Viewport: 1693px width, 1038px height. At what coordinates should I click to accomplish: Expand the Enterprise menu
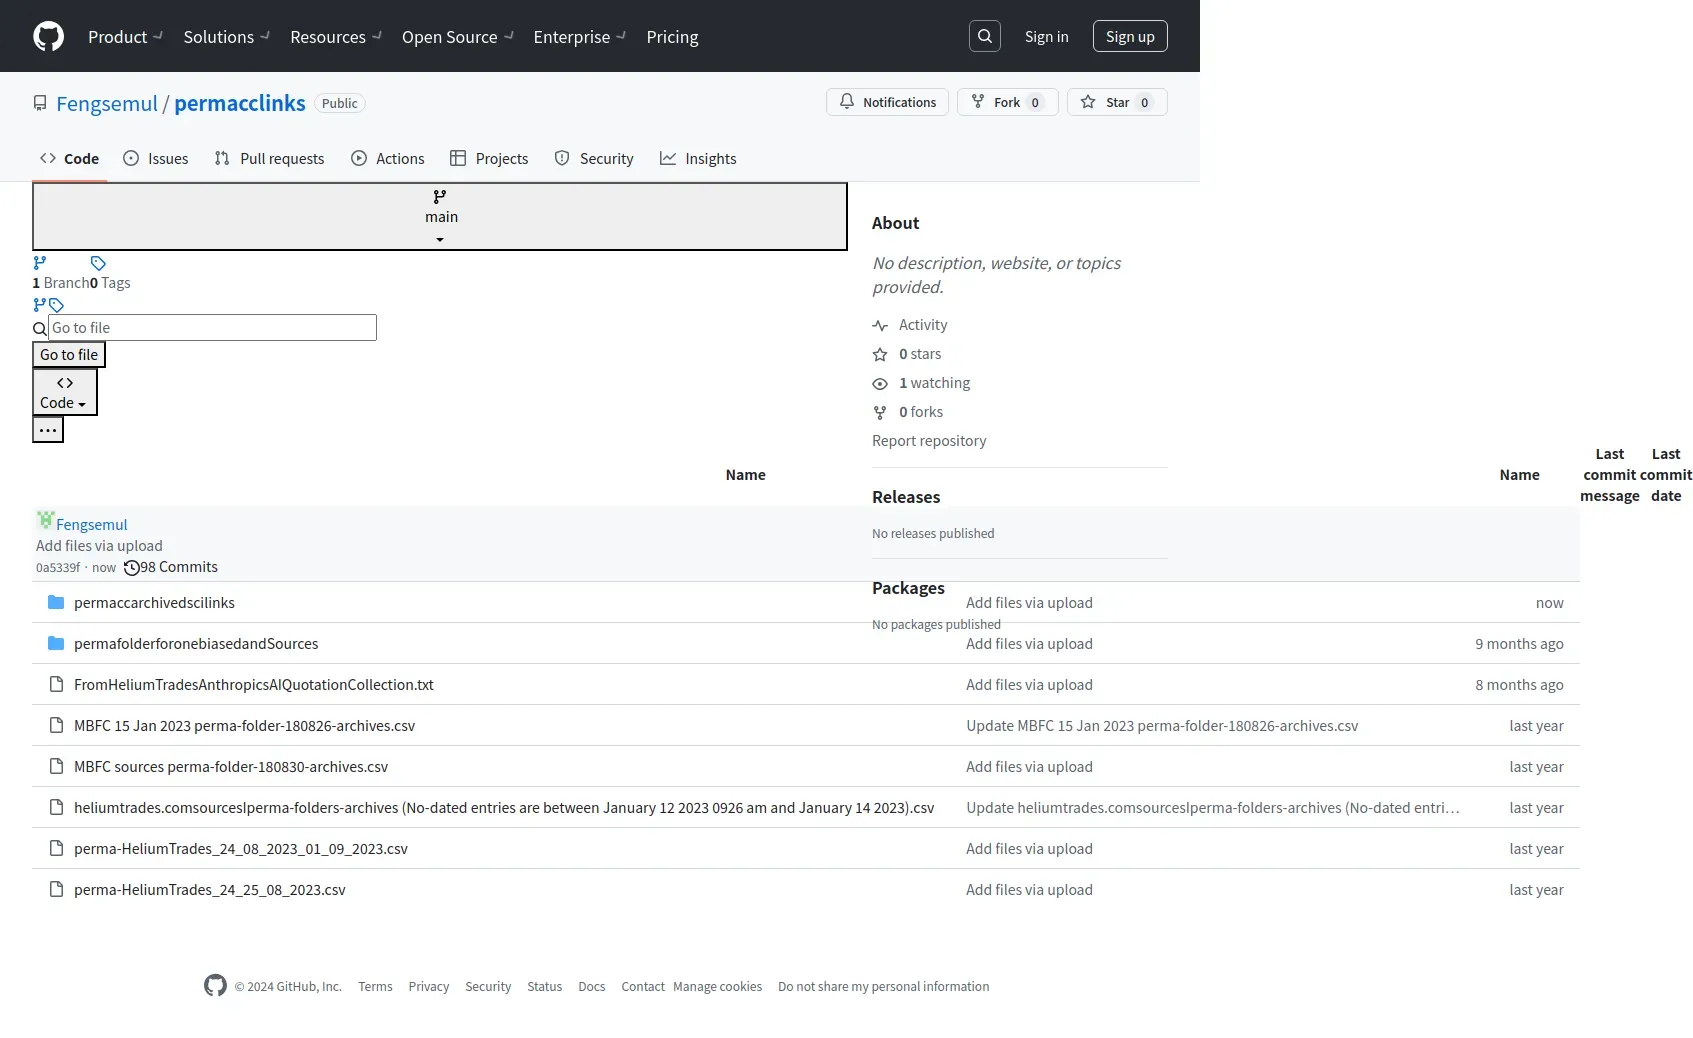click(x=580, y=37)
